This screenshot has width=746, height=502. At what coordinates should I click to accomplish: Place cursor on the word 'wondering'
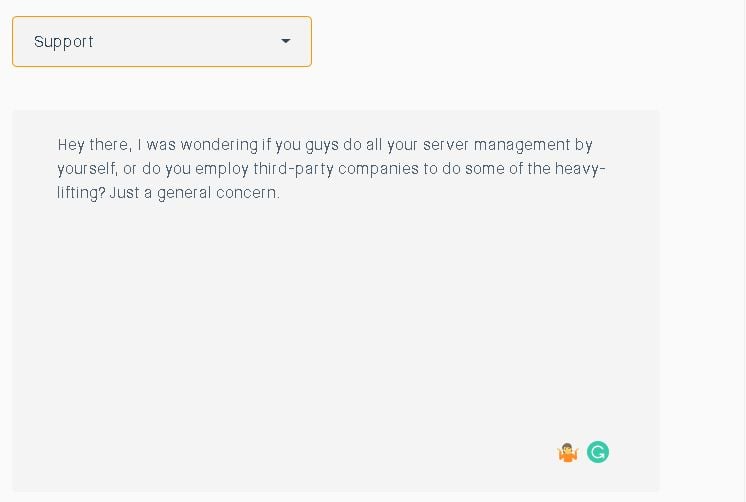point(219,145)
